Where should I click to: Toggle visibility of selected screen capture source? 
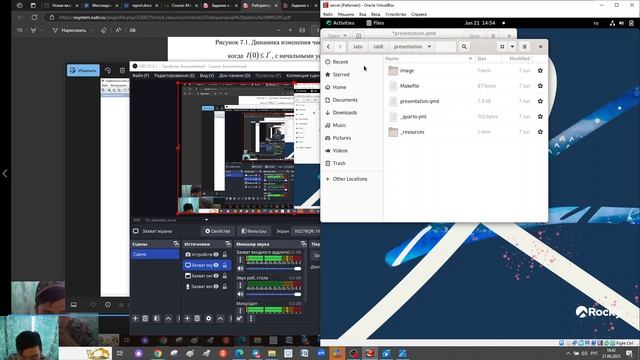click(x=216, y=265)
